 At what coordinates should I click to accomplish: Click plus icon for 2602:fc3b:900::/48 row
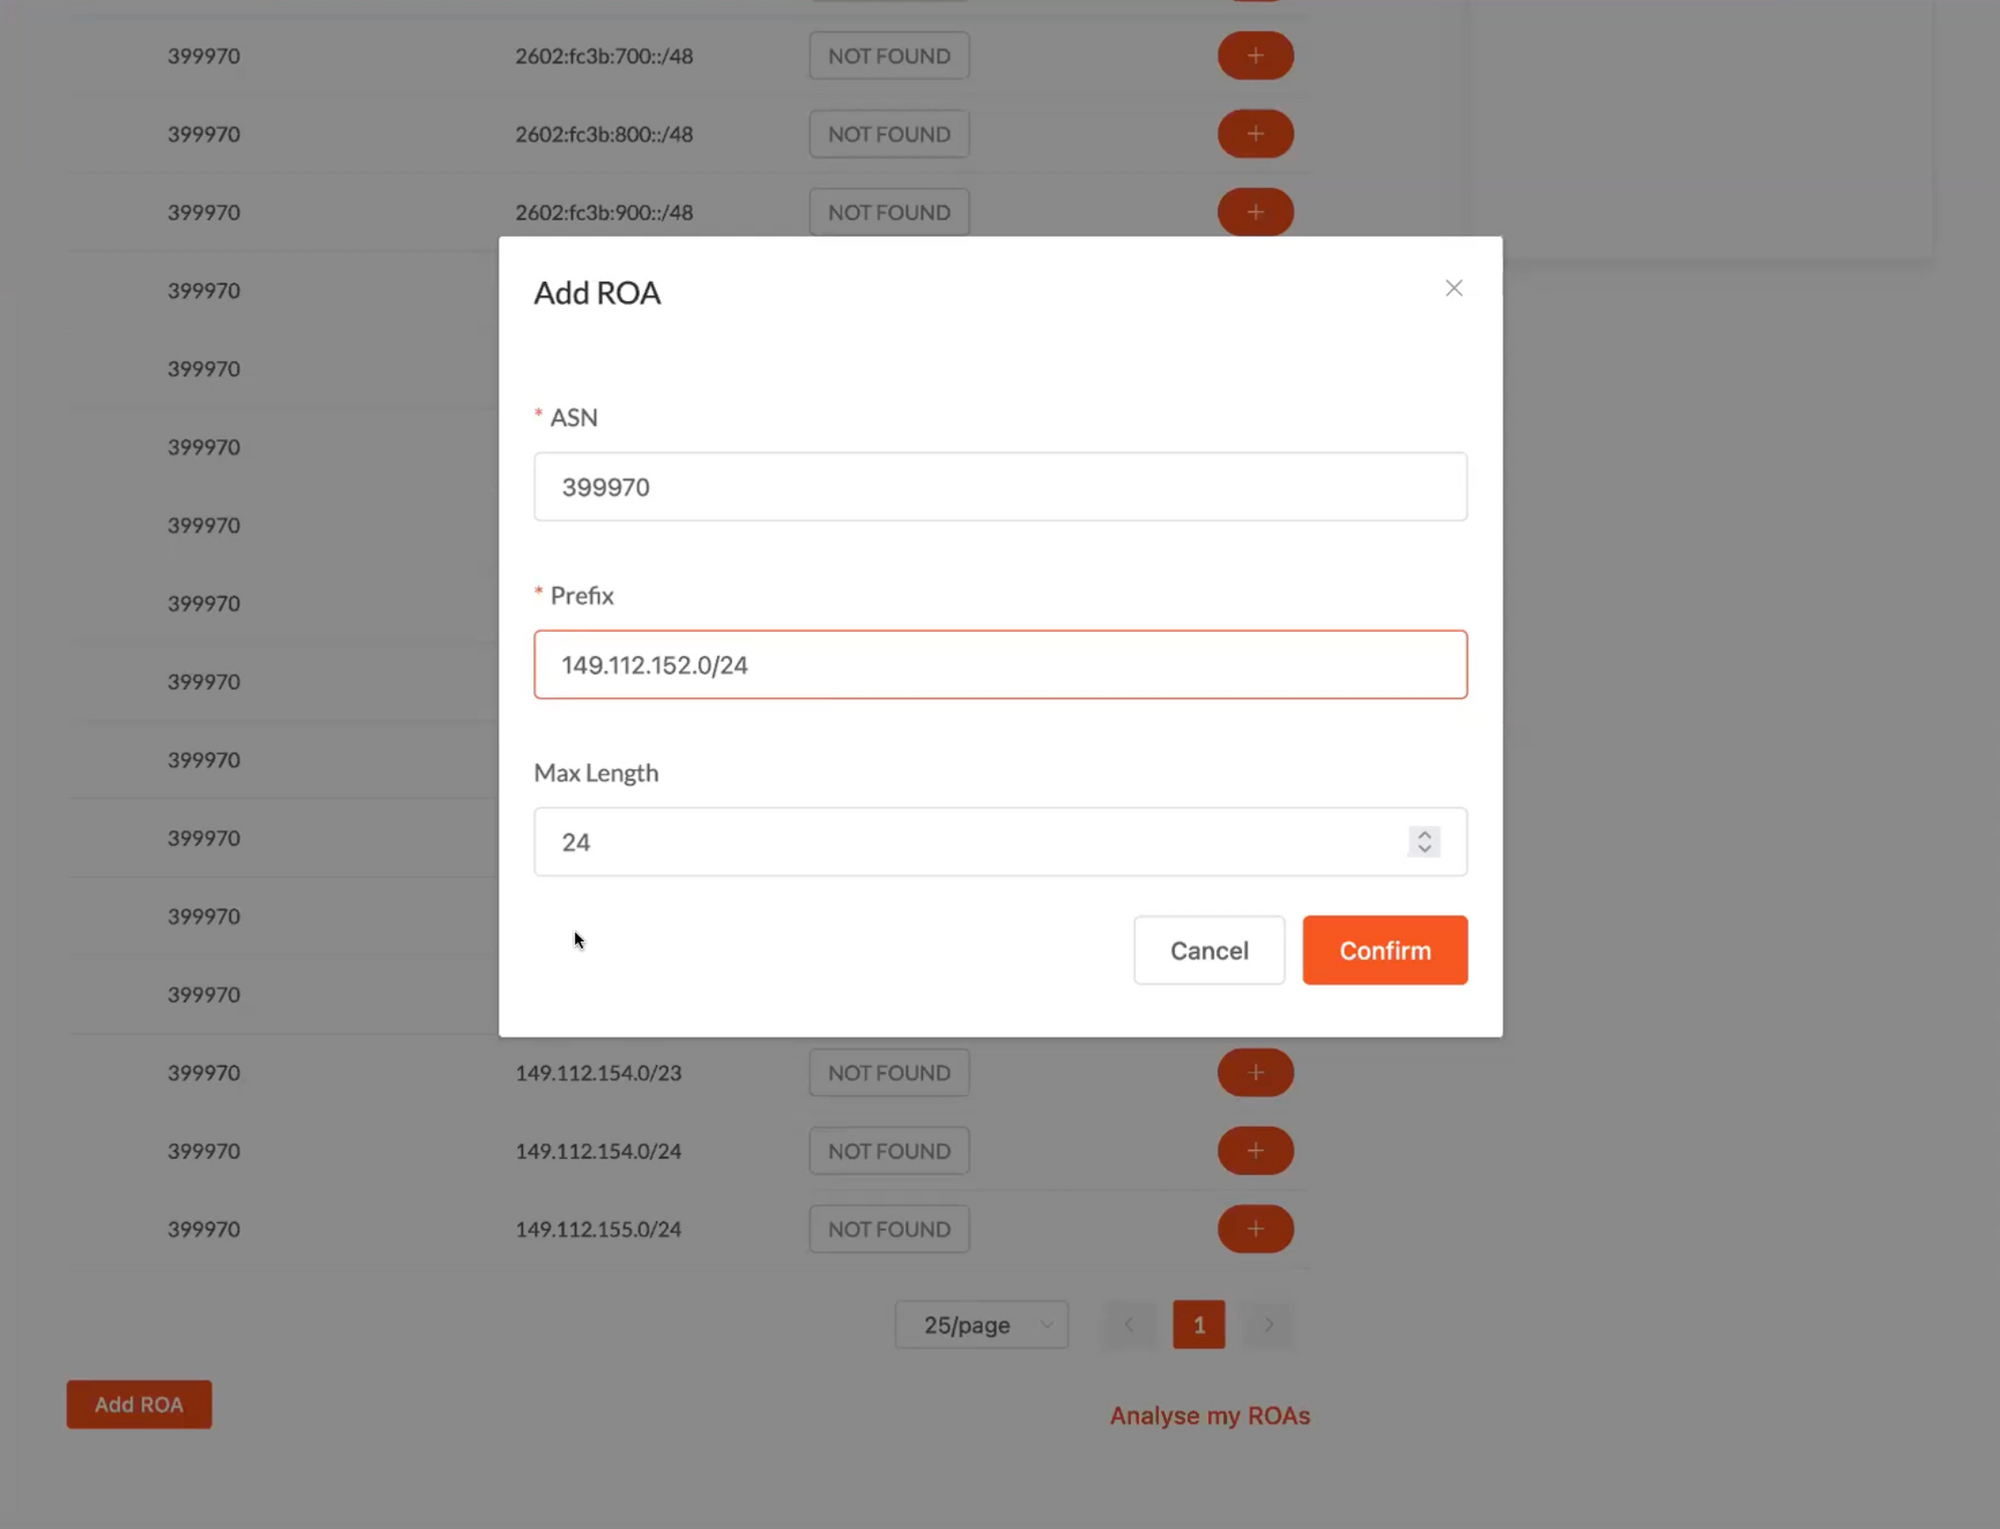coord(1255,212)
